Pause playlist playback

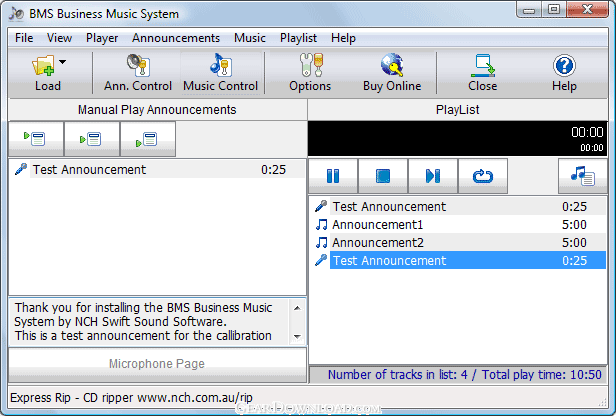tap(333, 176)
